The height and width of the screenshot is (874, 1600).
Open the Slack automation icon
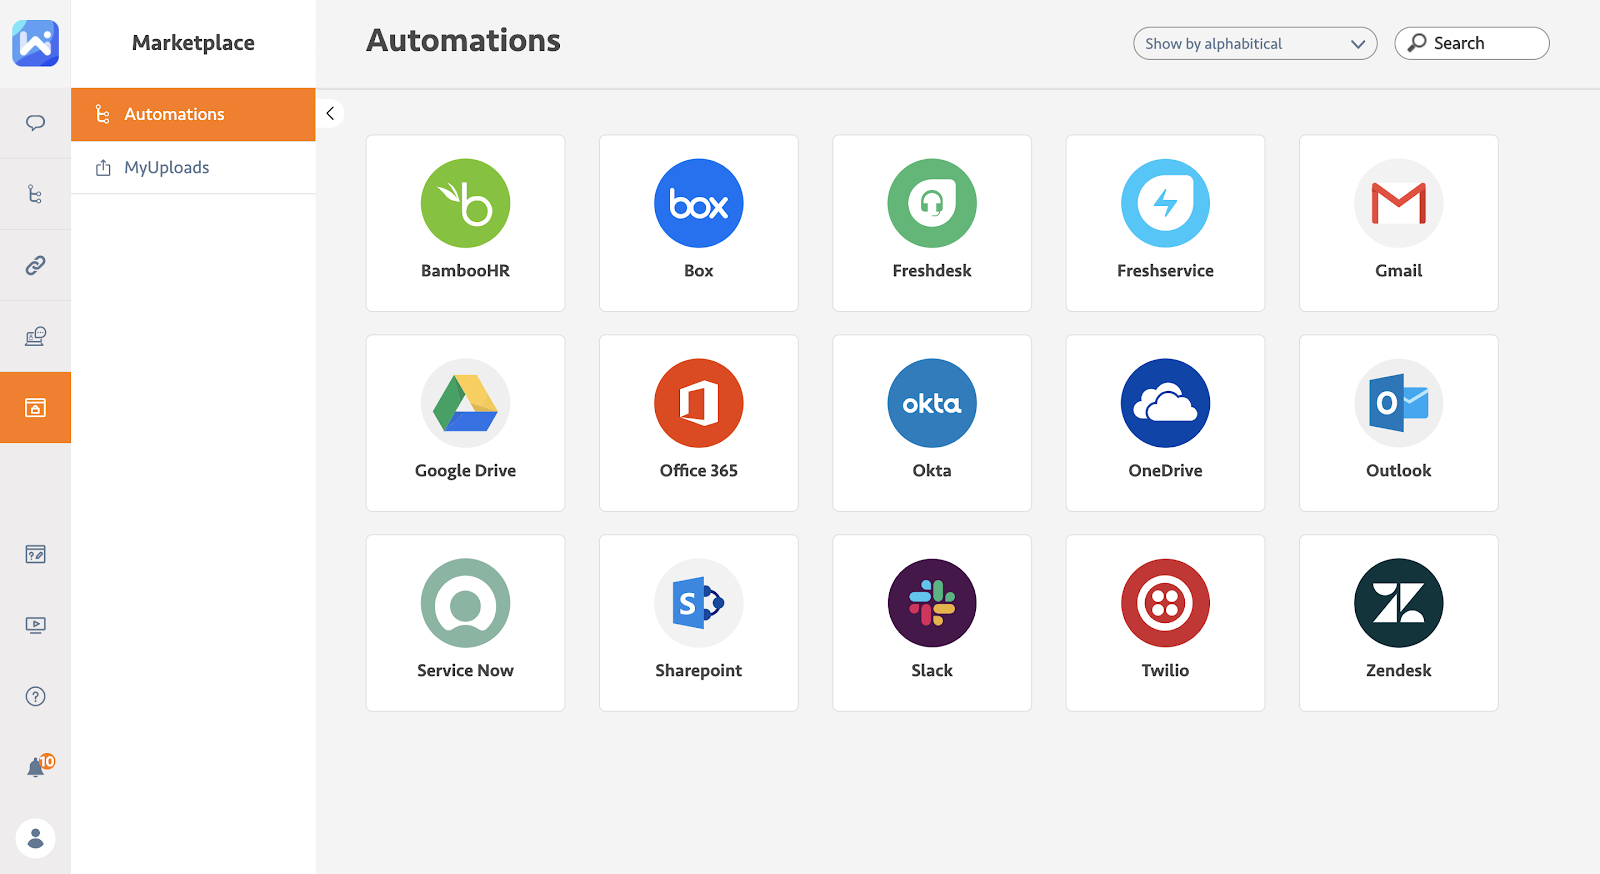[x=932, y=603]
